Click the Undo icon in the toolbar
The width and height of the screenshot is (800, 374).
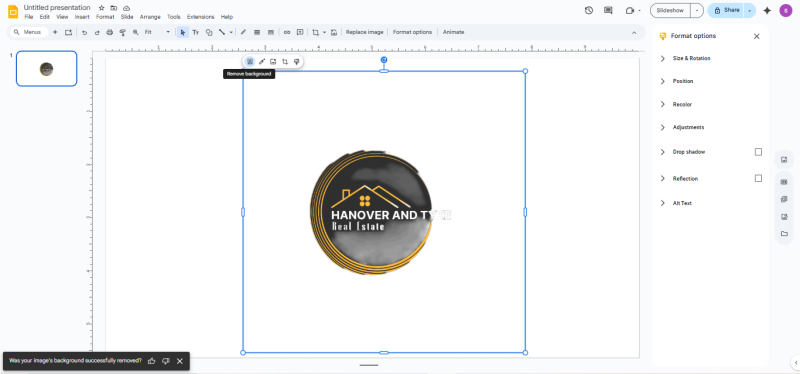tap(85, 32)
